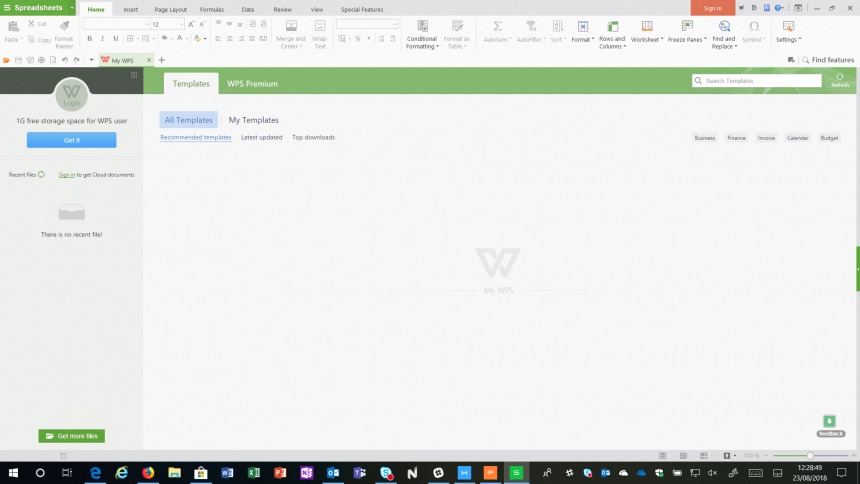Click the Print icon in quick access bar
Image resolution: width=860 pixels, height=484 pixels.
(x=41, y=60)
